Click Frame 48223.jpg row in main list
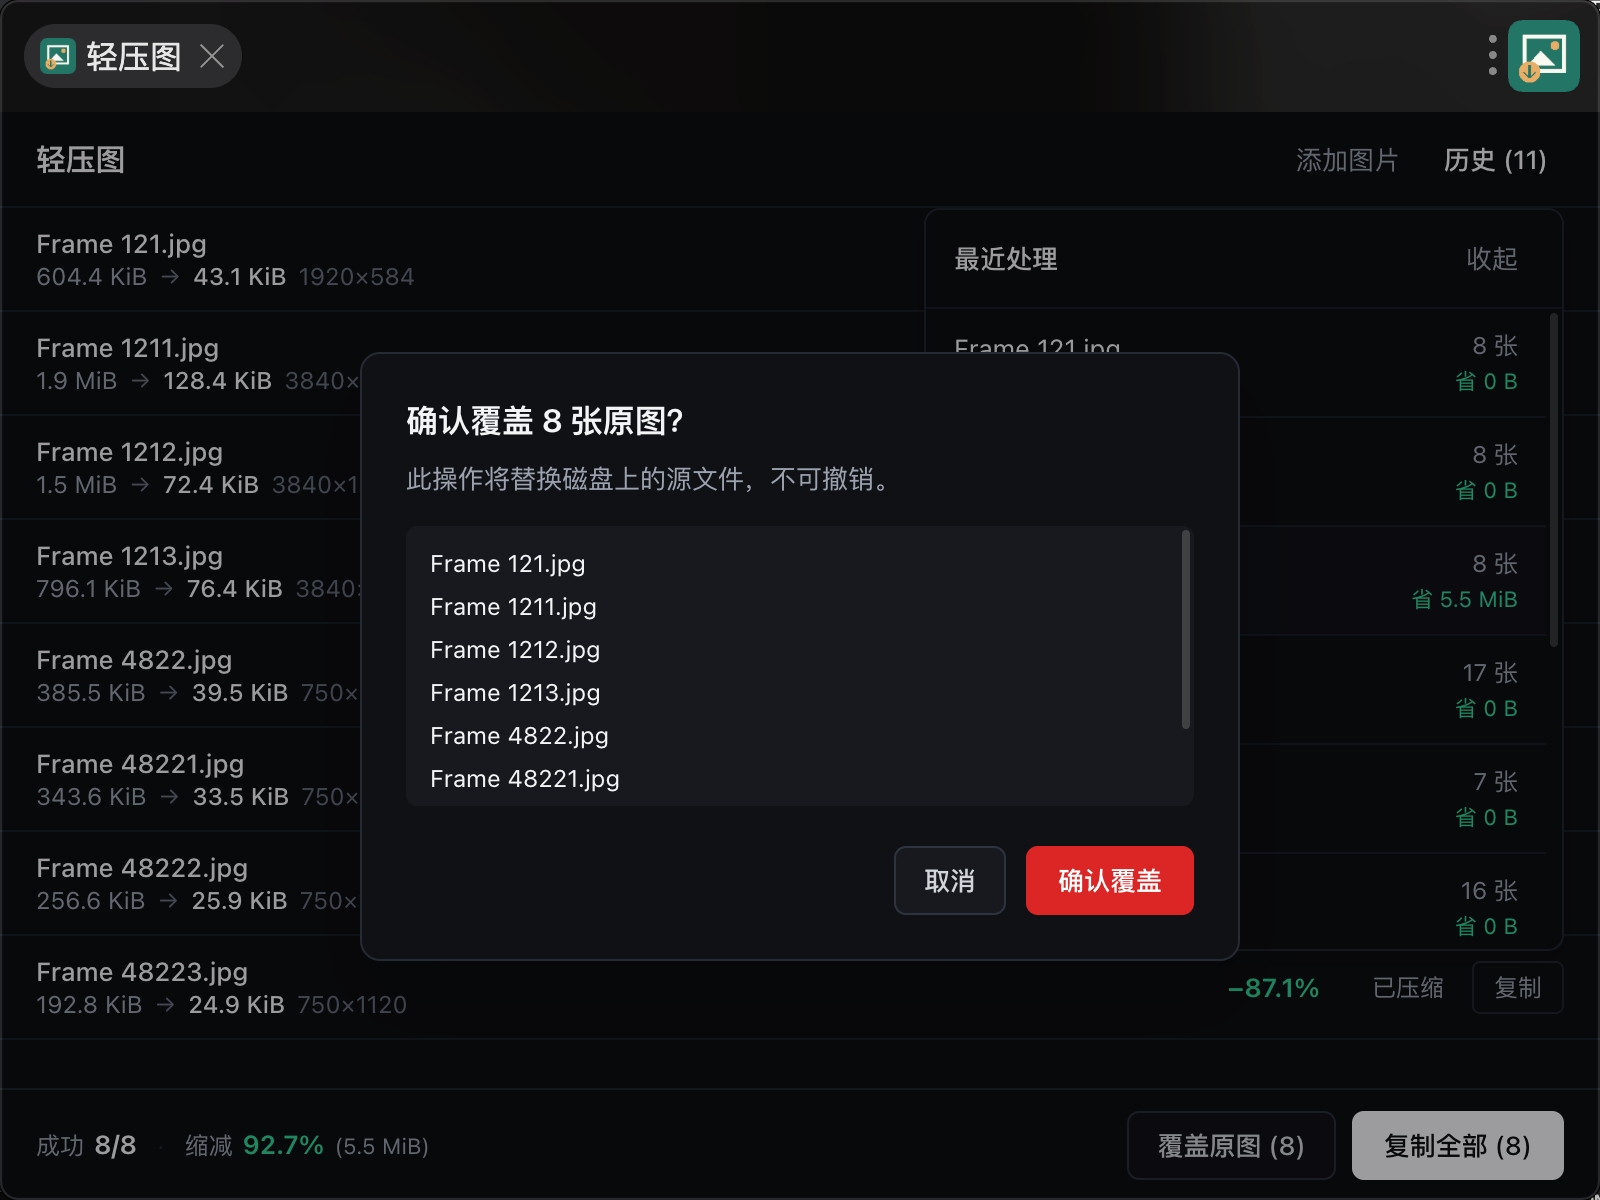1600x1200 pixels. click(800, 988)
